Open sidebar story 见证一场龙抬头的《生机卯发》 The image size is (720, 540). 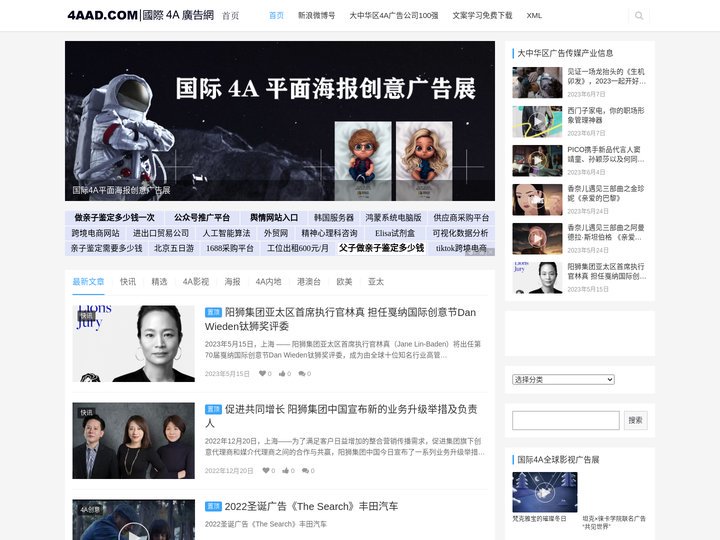[x=606, y=76]
